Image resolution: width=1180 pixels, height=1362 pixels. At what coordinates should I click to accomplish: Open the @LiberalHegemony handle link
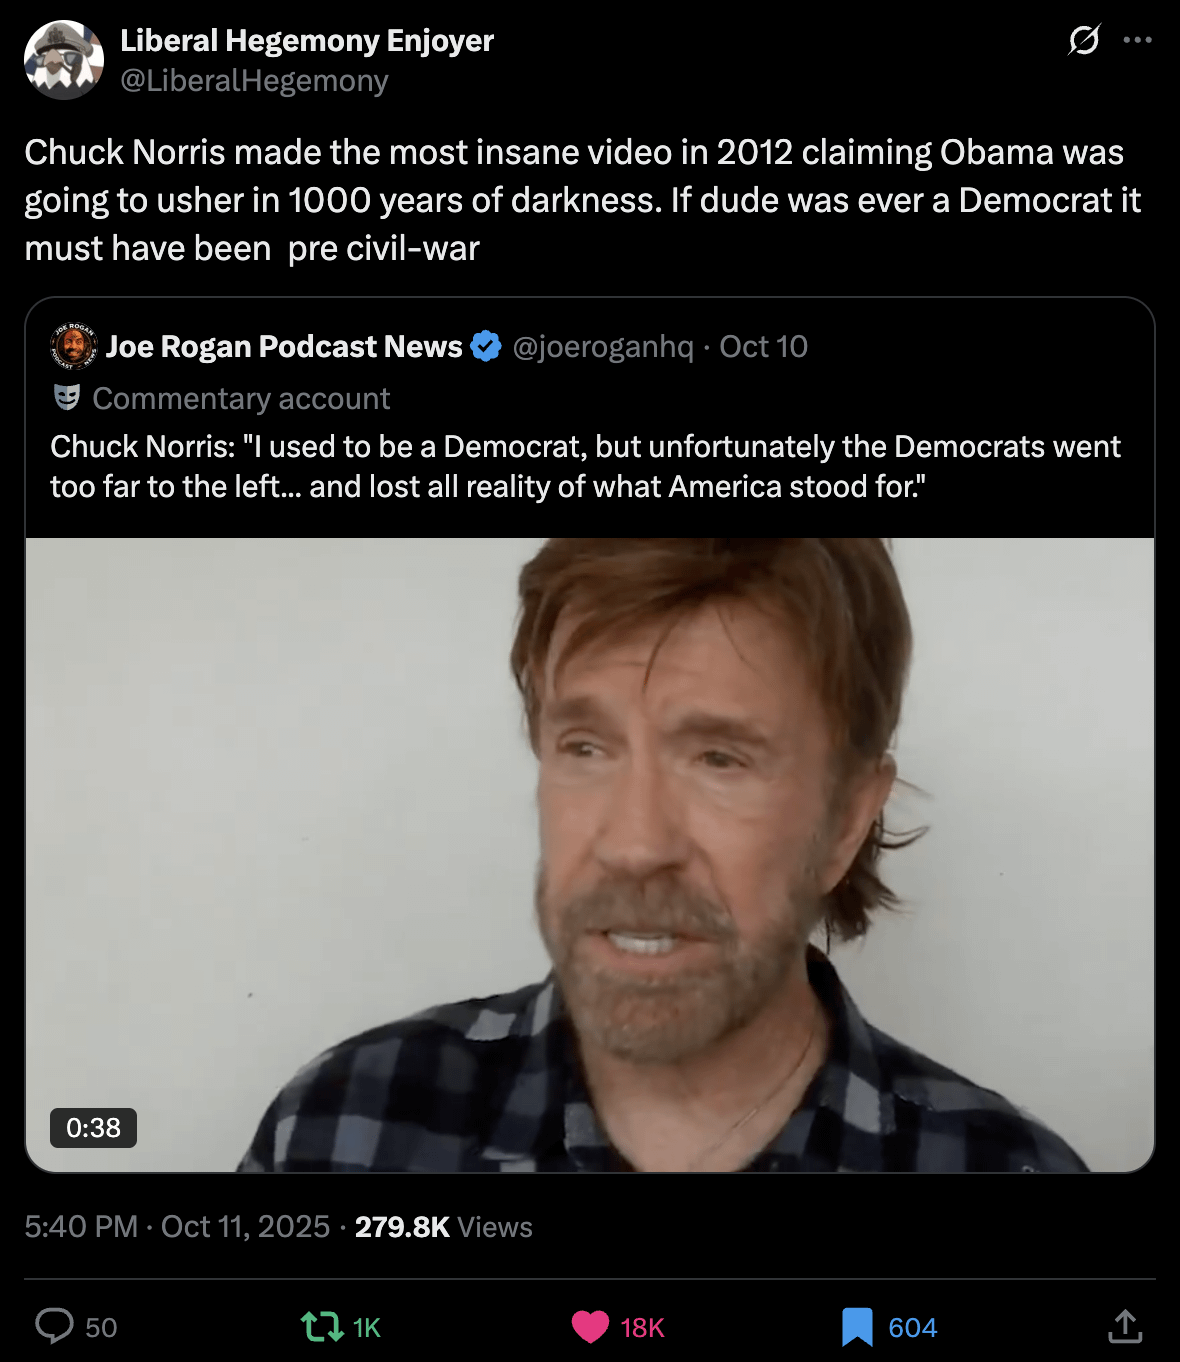[x=254, y=81]
